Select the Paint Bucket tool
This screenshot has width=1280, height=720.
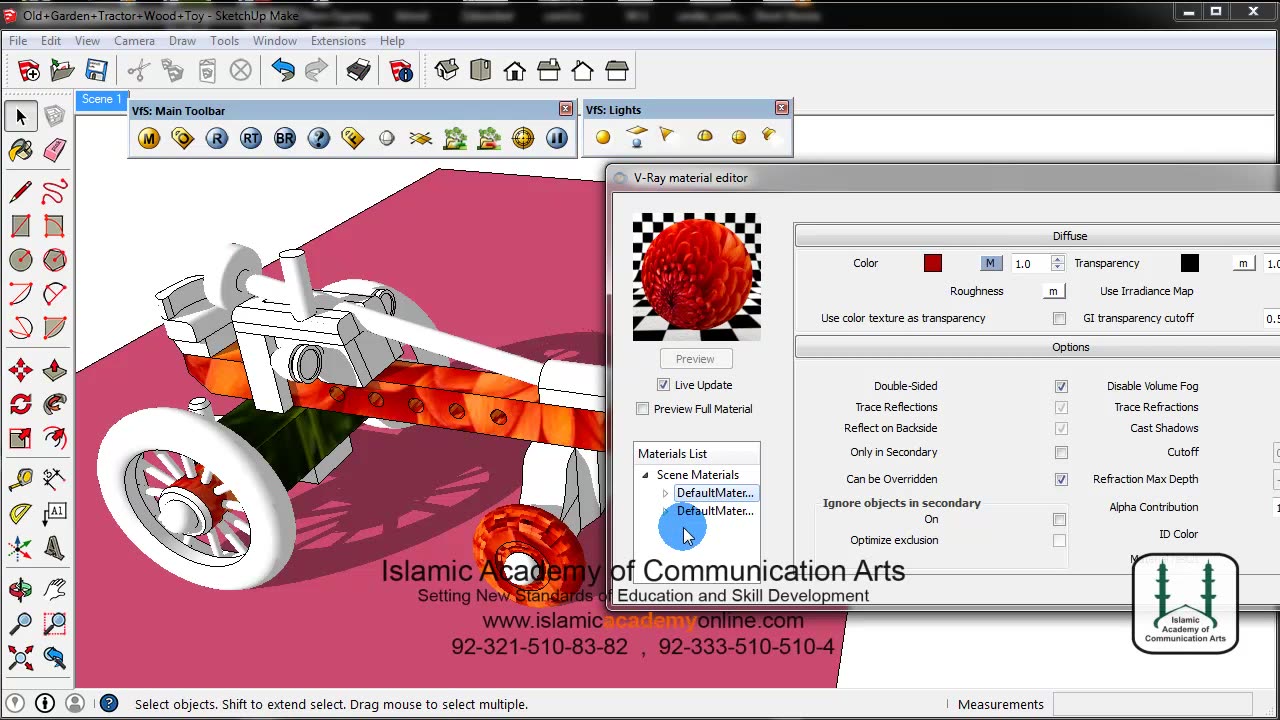coord(20,151)
